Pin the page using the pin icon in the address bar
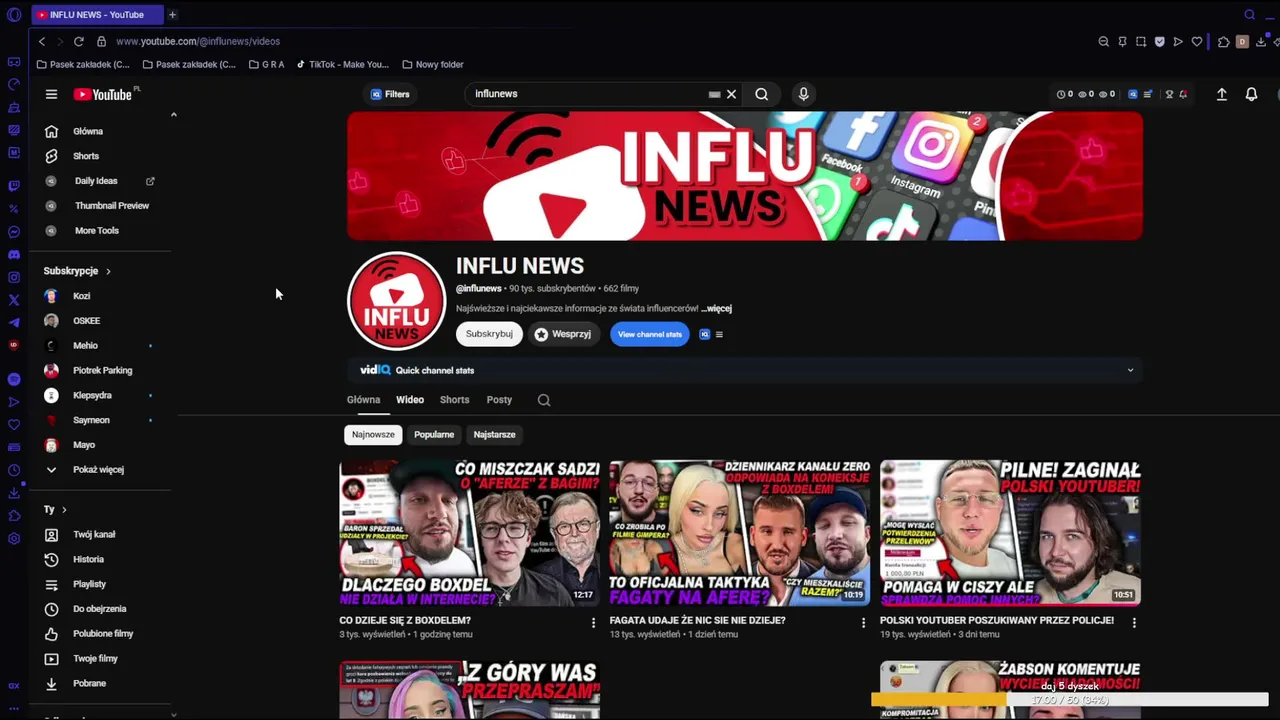The height and width of the screenshot is (720, 1280). click(x=1122, y=41)
